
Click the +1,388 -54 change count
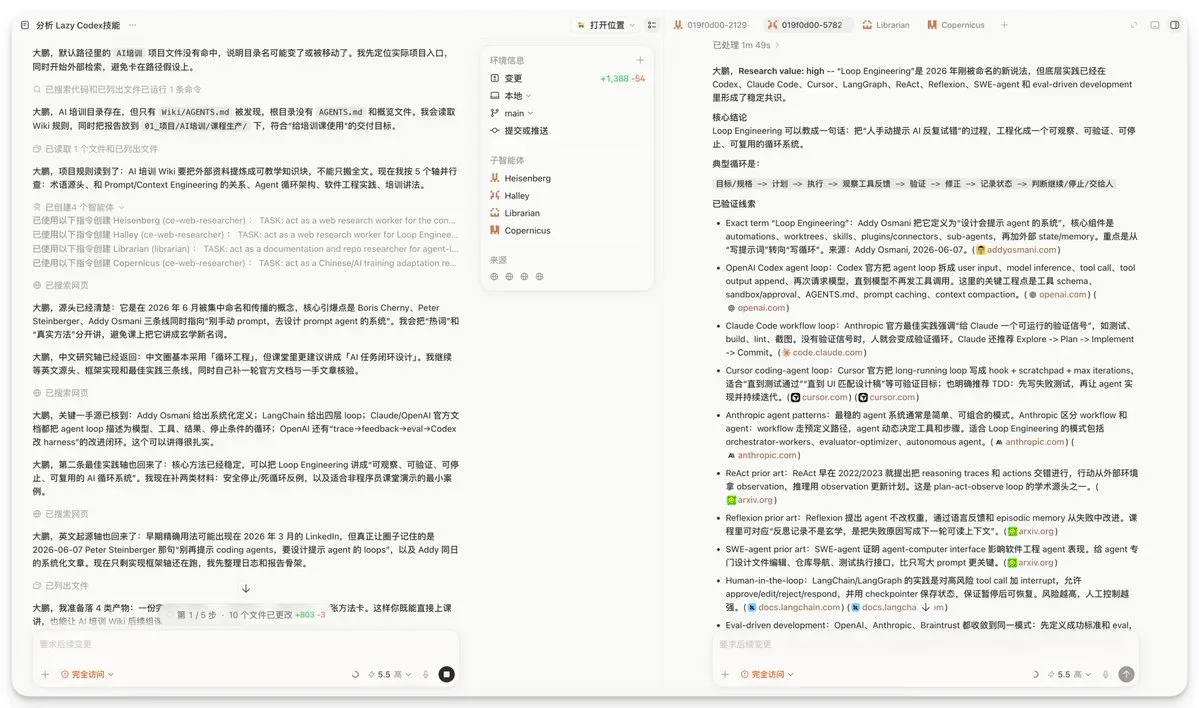622,78
